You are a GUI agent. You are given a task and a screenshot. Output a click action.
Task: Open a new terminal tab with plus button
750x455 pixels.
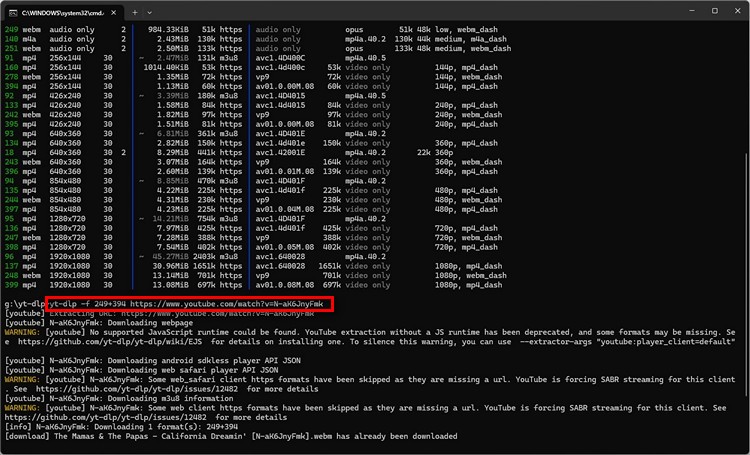coord(136,11)
